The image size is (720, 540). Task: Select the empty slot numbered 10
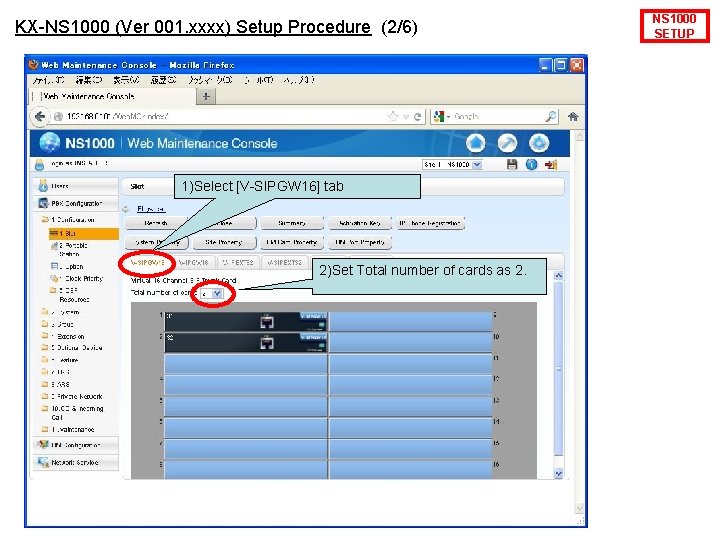411,343
